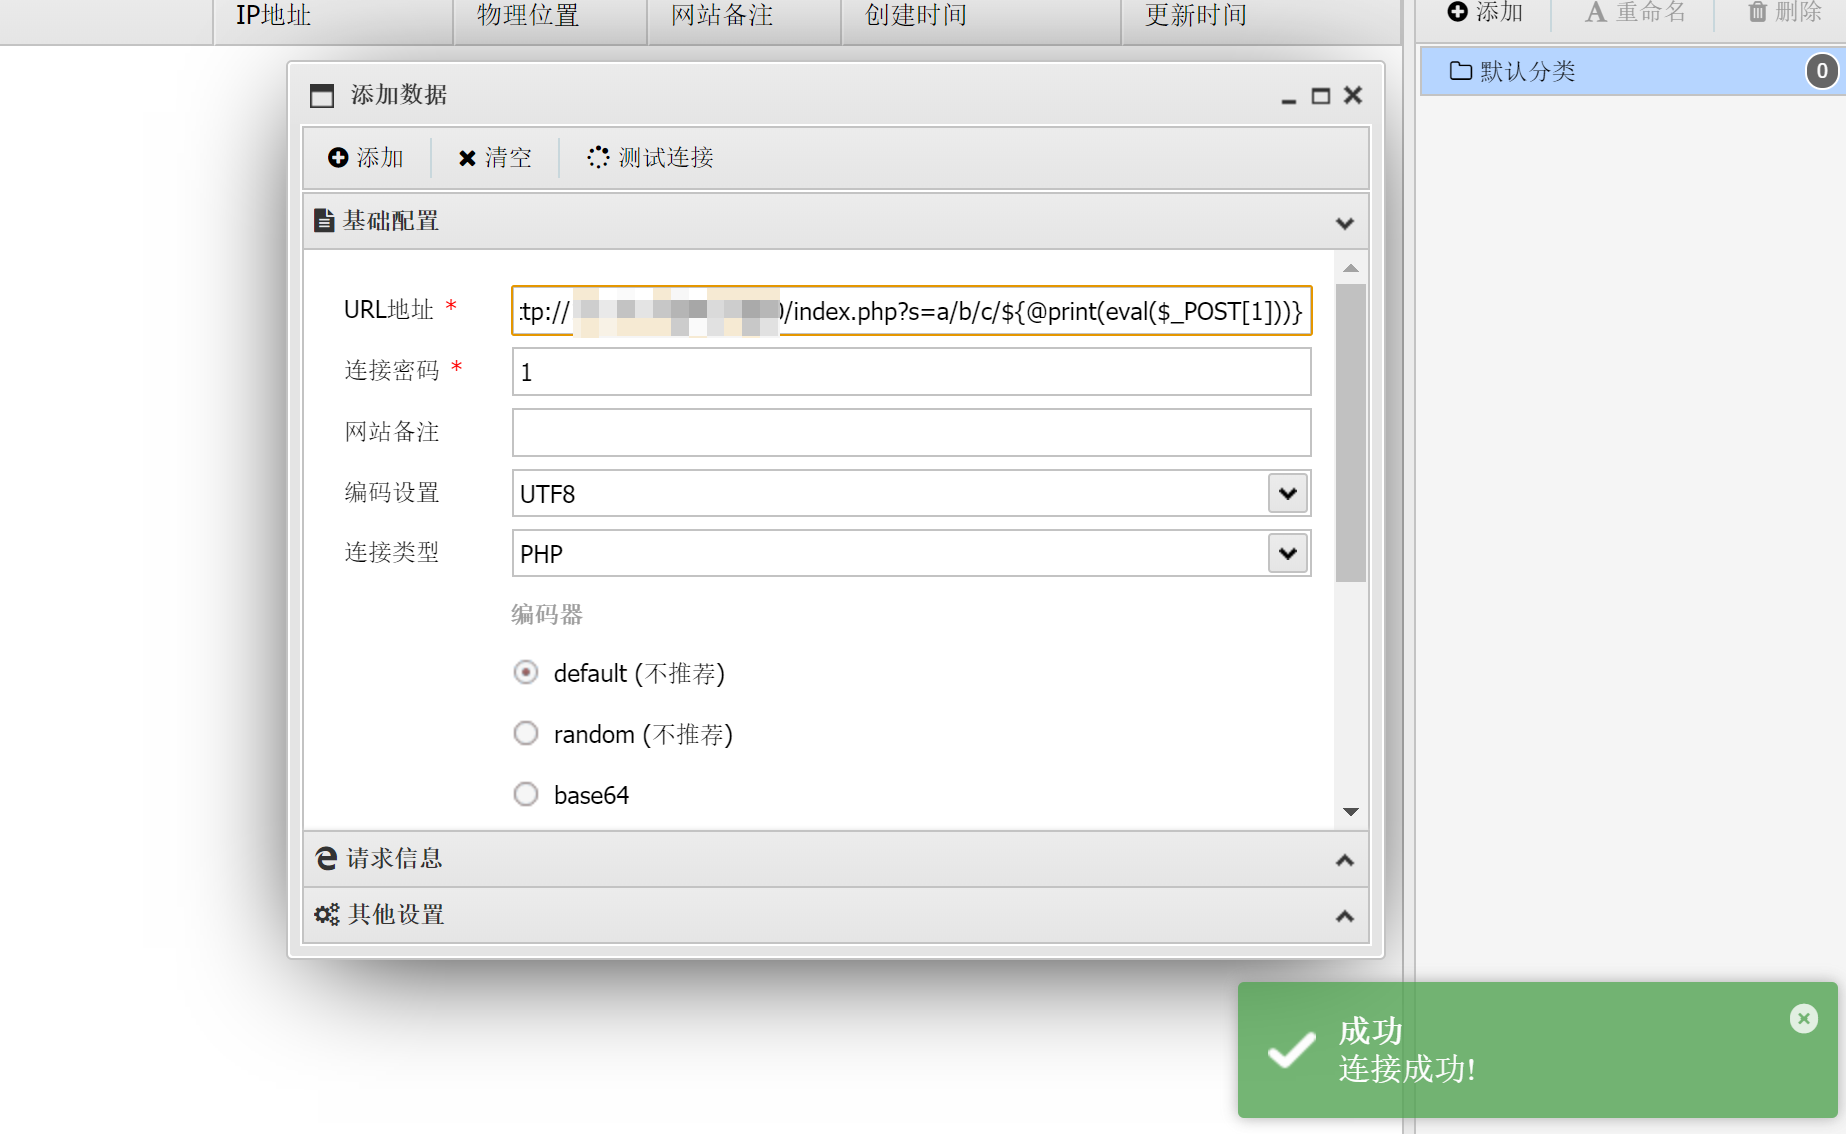
Task: Click 添加 label in the category panel
Action: tap(1500, 12)
